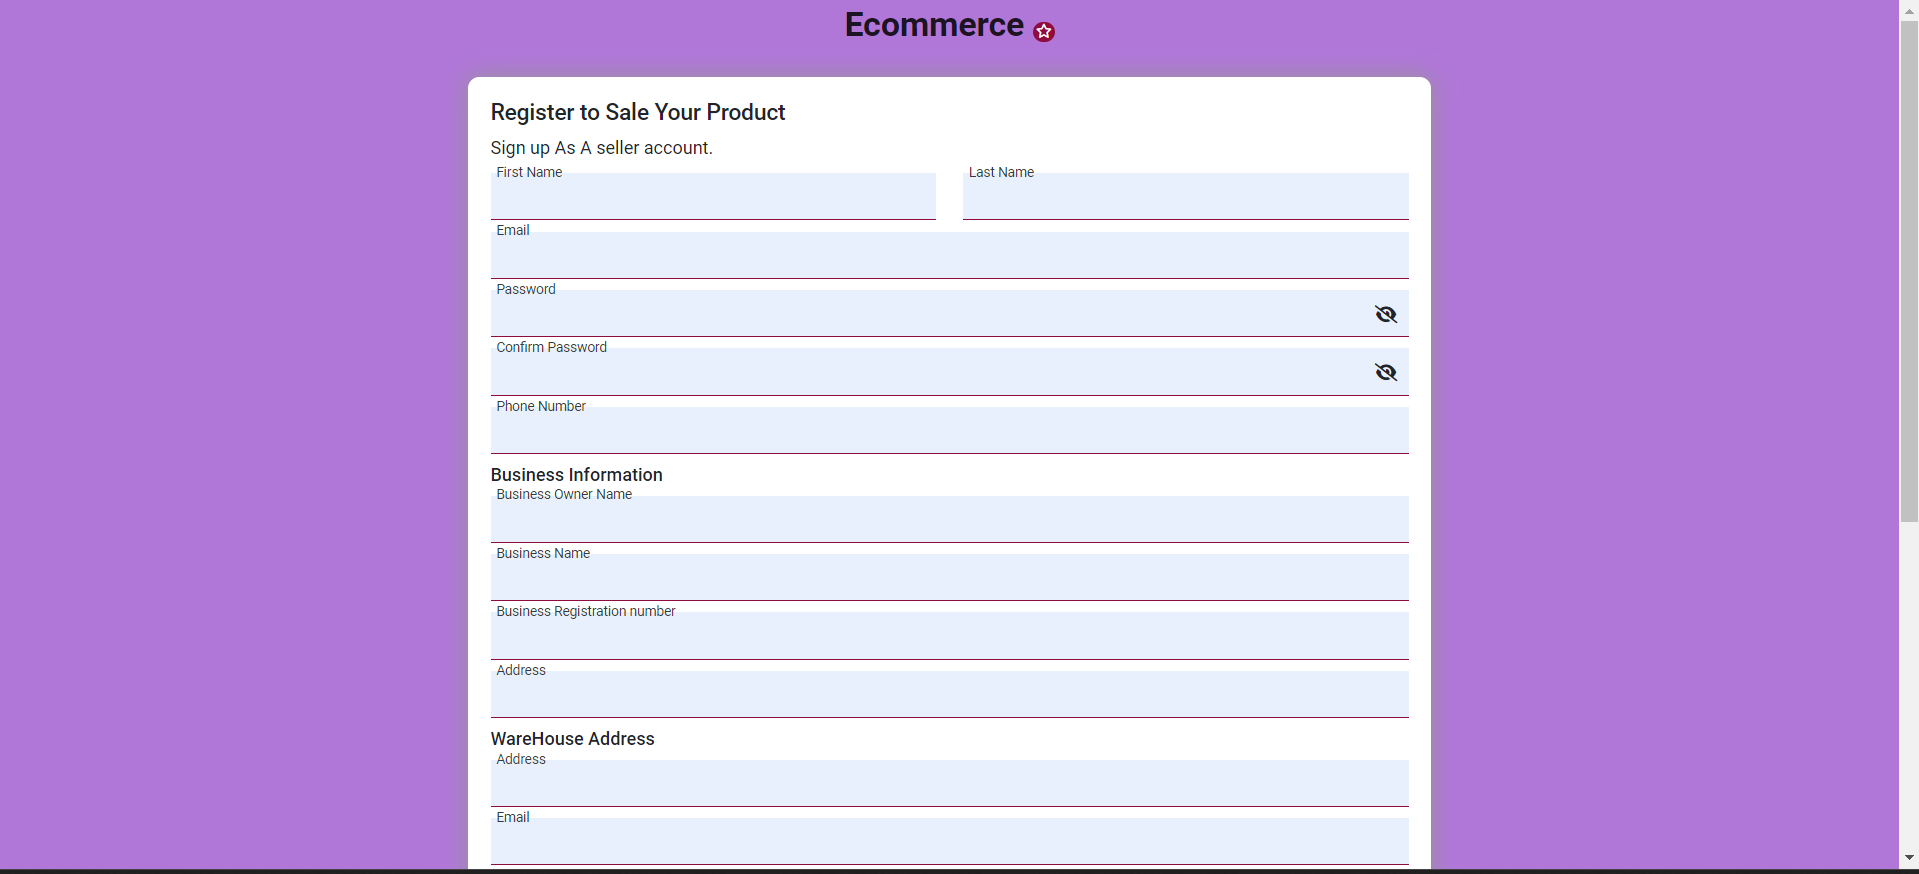This screenshot has height=874, width=1919.
Task: Focus the Address field under WareHouse Address
Action: 948,785
